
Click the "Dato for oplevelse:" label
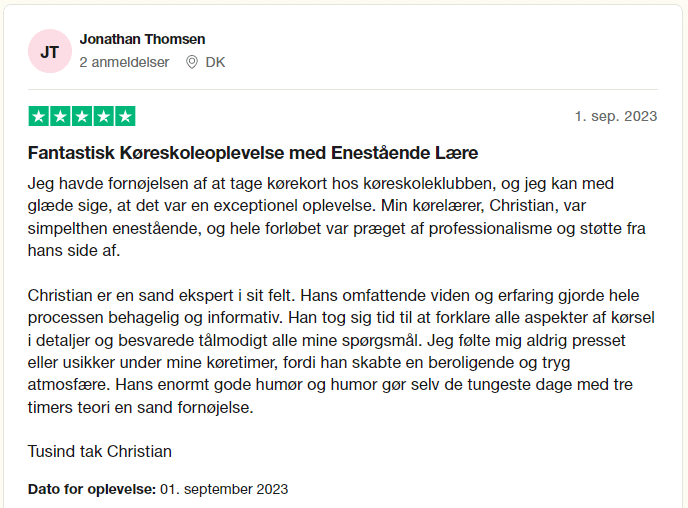point(92,489)
